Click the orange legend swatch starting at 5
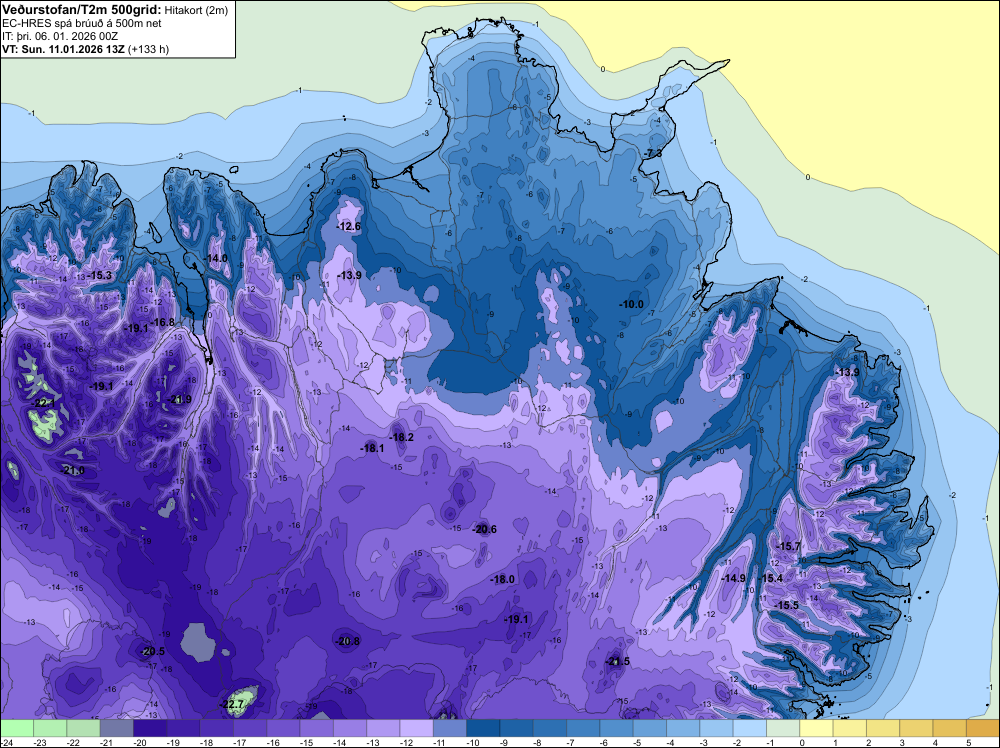Viewport: 1000px width, 748px height. pos(983,728)
